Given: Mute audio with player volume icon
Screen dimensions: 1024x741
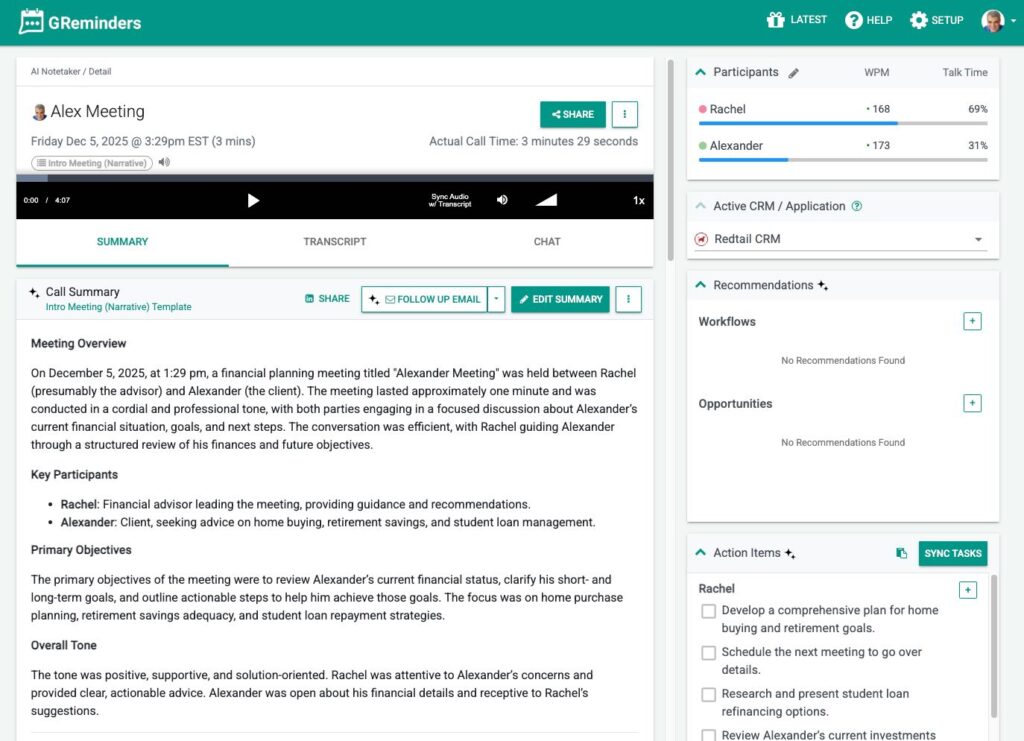Looking at the screenshot, I should tap(502, 200).
